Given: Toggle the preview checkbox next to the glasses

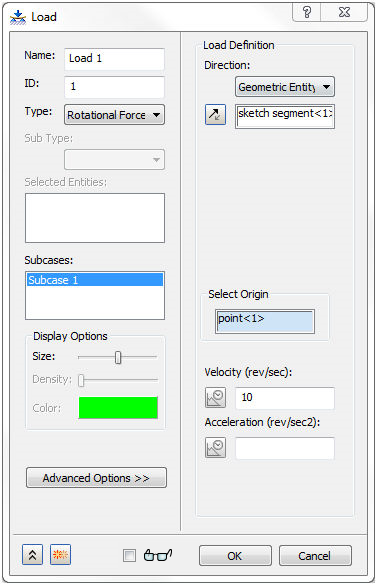Looking at the screenshot, I should point(129,556).
